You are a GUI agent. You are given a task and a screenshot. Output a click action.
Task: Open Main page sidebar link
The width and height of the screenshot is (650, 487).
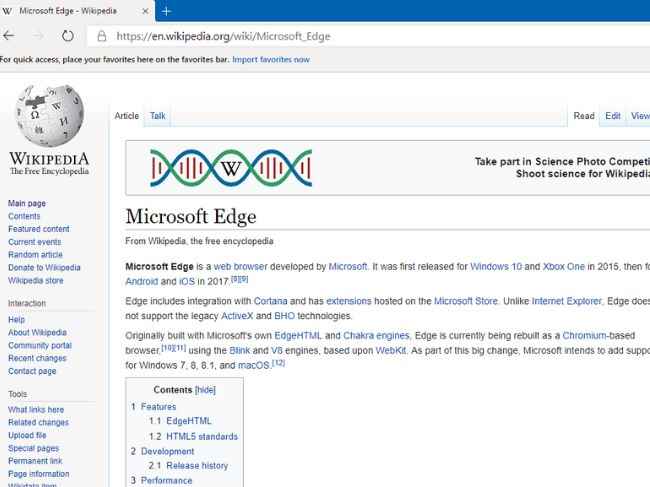click(x=27, y=203)
